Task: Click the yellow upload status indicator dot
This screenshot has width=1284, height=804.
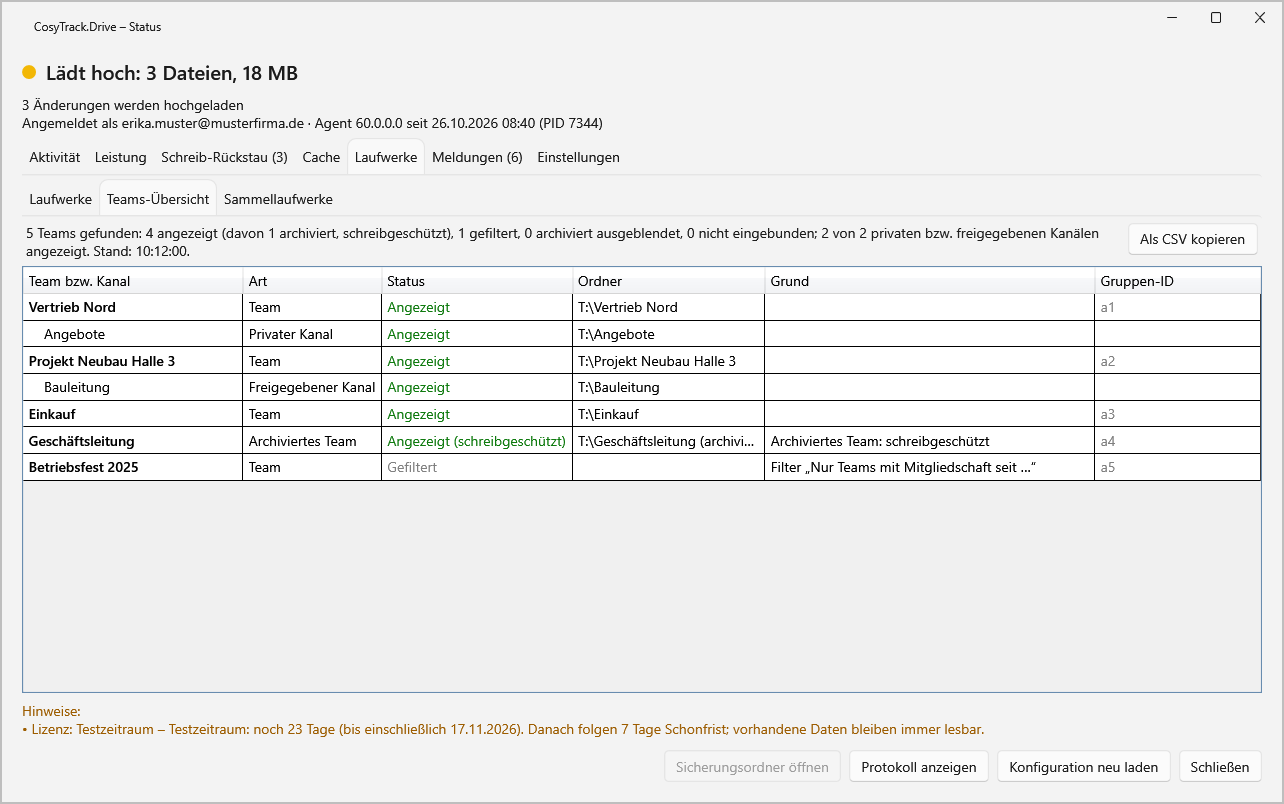Action: pyautogui.click(x=29, y=73)
